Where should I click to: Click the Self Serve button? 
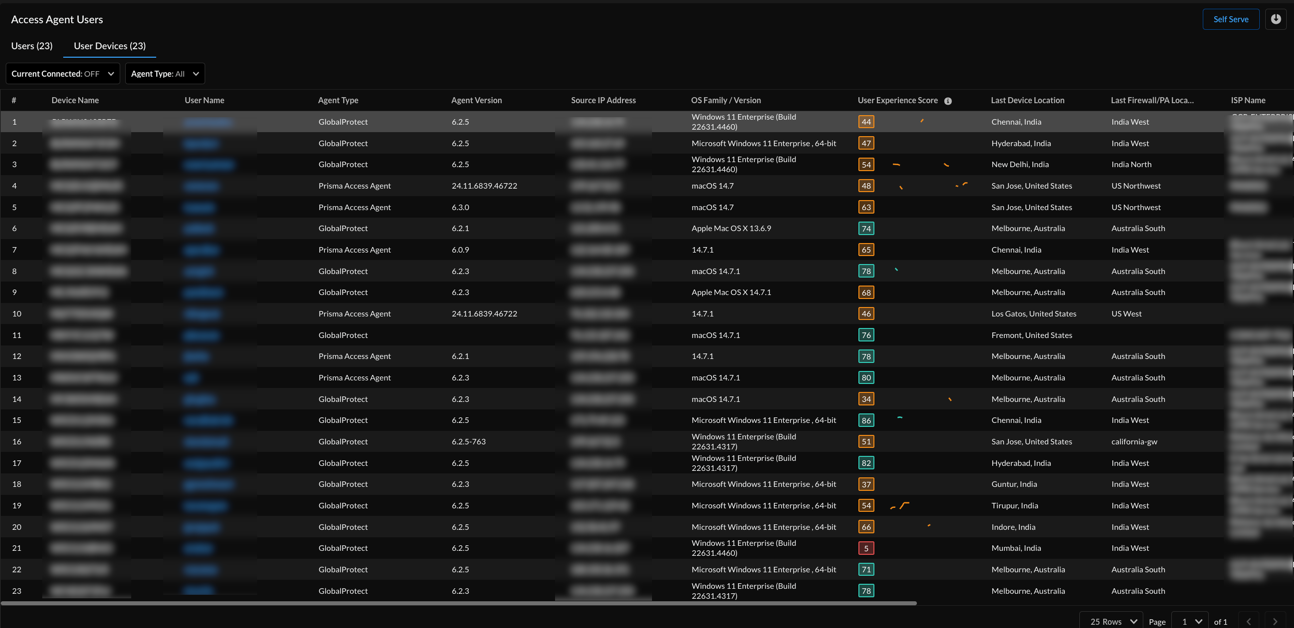1230,19
